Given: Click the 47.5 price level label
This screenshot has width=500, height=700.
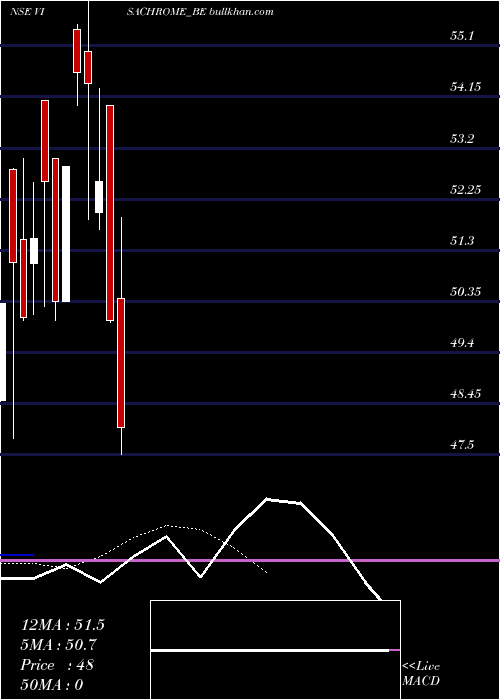Looking at the screenshot, I should (462, 445).
